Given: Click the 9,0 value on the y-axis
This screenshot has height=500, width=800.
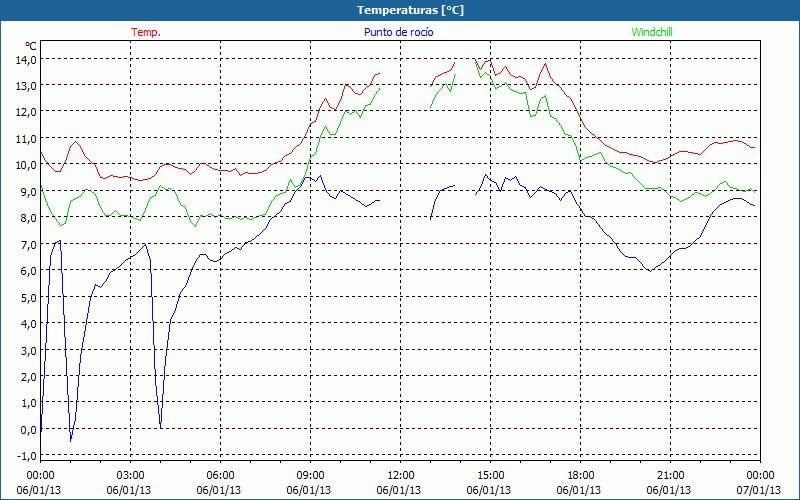Looking at the screenshot, I should (29, 192).
